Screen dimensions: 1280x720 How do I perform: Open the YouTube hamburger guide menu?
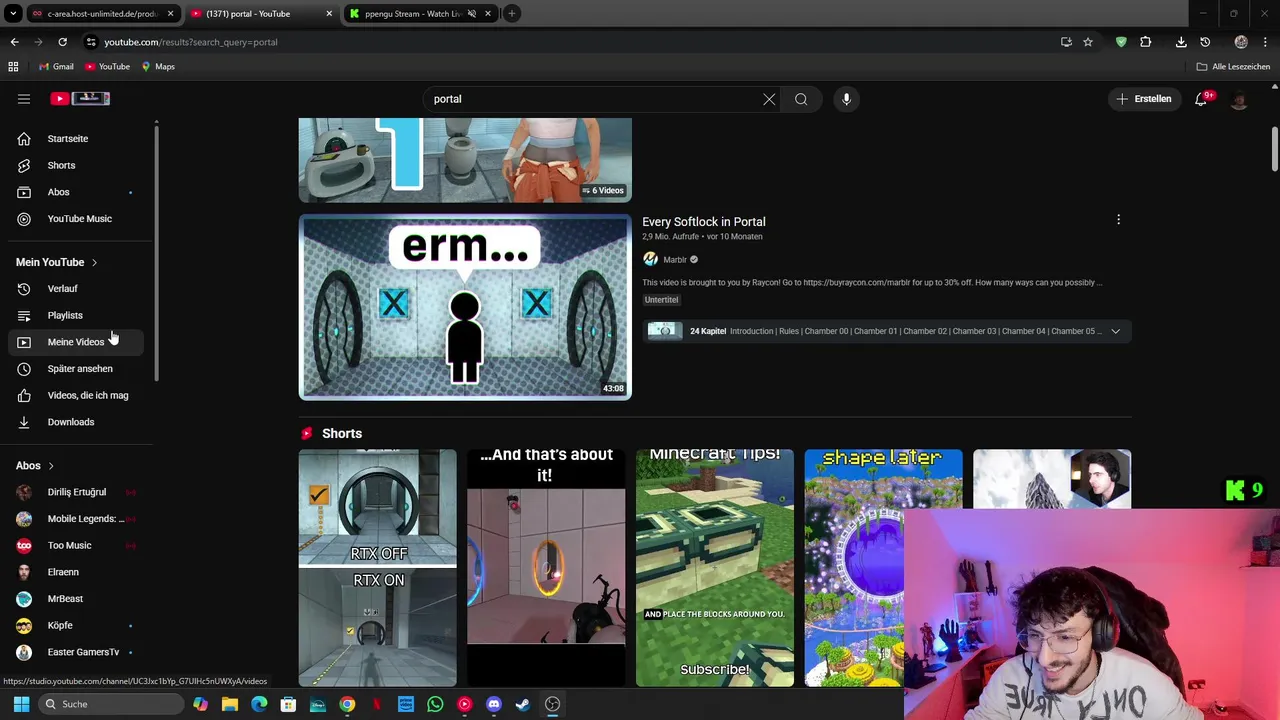pos(24,99)
